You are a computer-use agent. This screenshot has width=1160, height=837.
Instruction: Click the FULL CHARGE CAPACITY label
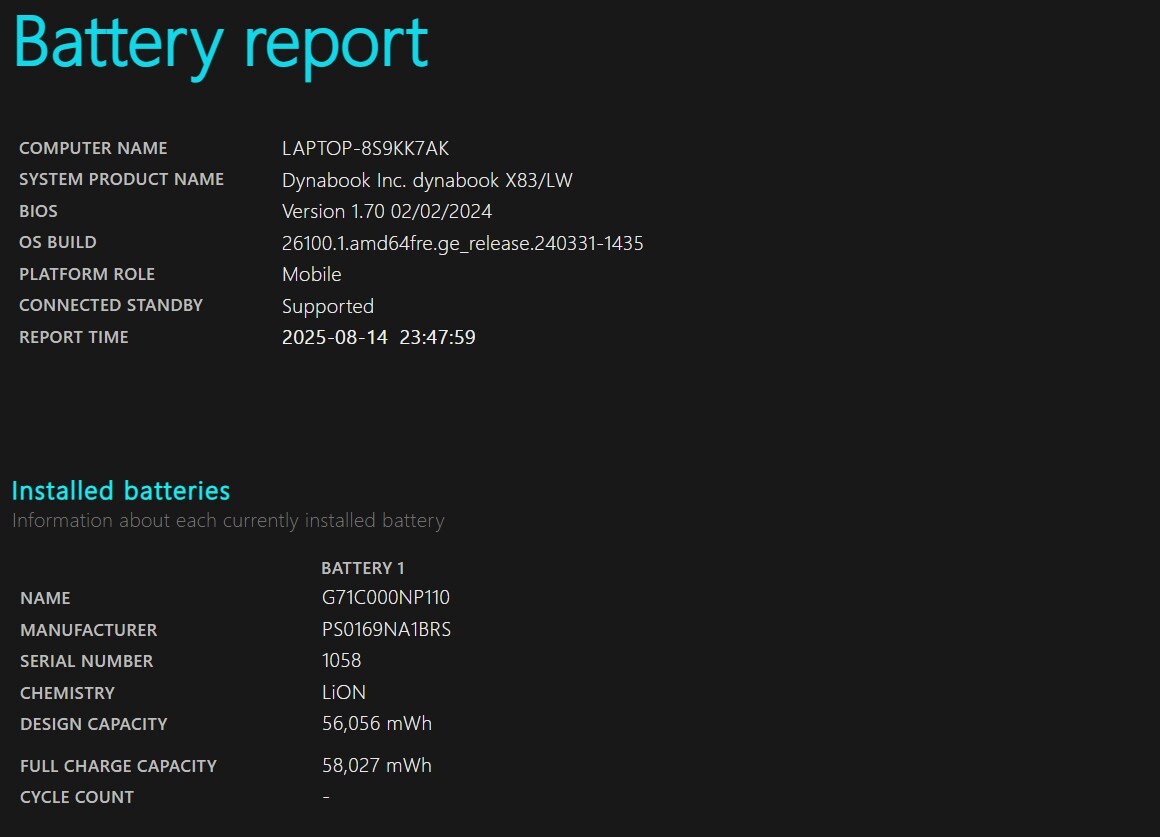118,766
